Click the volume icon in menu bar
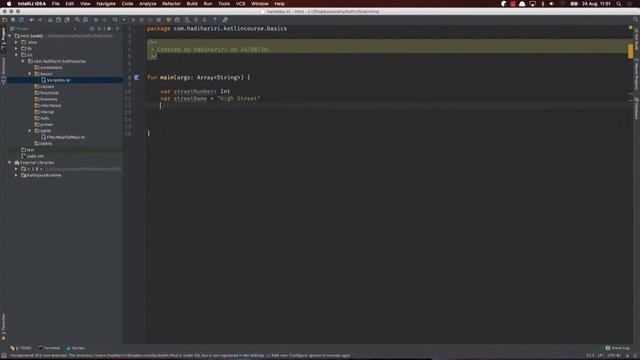 click(551, 4)
